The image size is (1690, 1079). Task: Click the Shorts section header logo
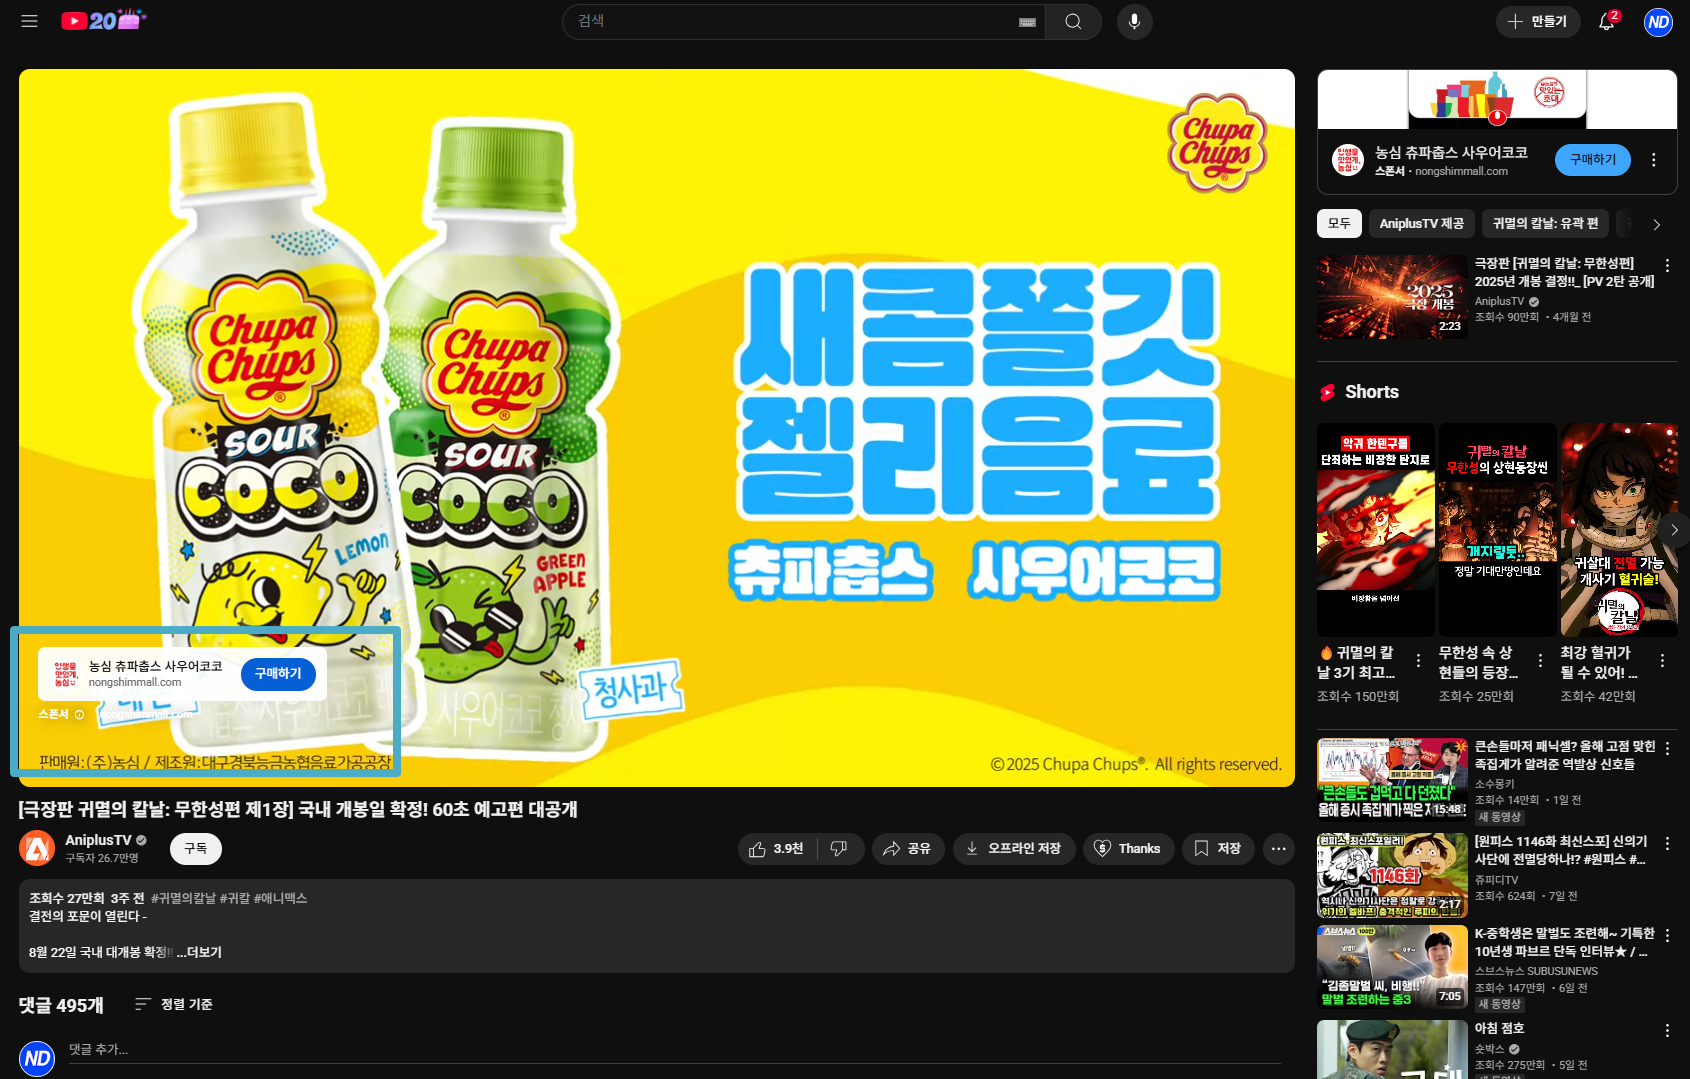(x=1328, y=393)
